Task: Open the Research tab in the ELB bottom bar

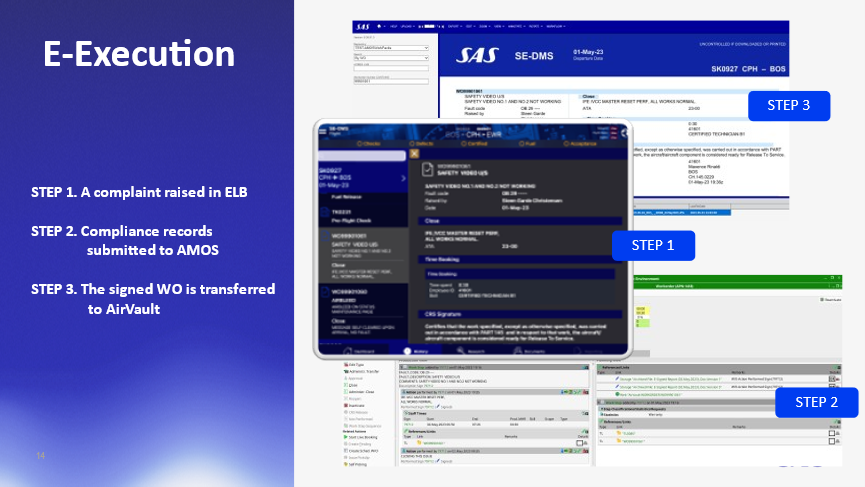Action: click(471, 351)
